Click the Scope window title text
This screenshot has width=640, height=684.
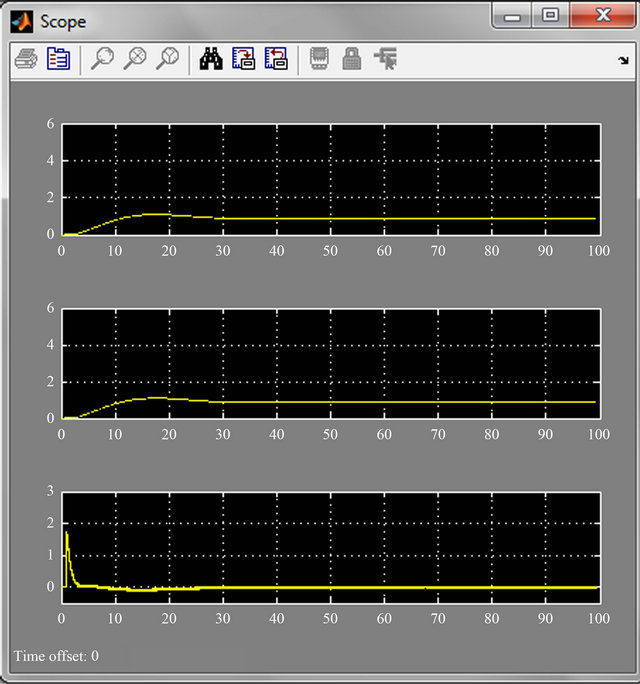pos(63,22)
